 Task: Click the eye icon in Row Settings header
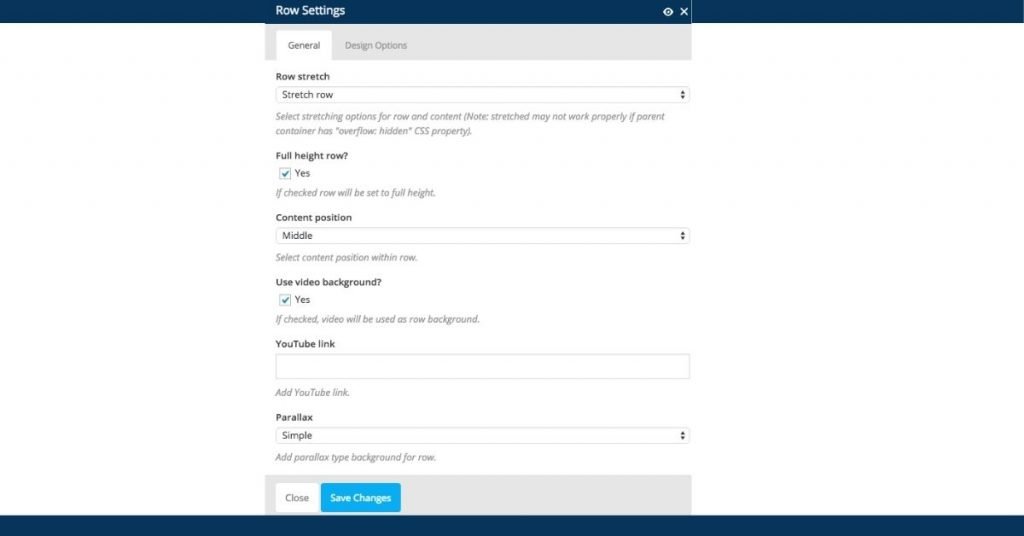(667, 12)
